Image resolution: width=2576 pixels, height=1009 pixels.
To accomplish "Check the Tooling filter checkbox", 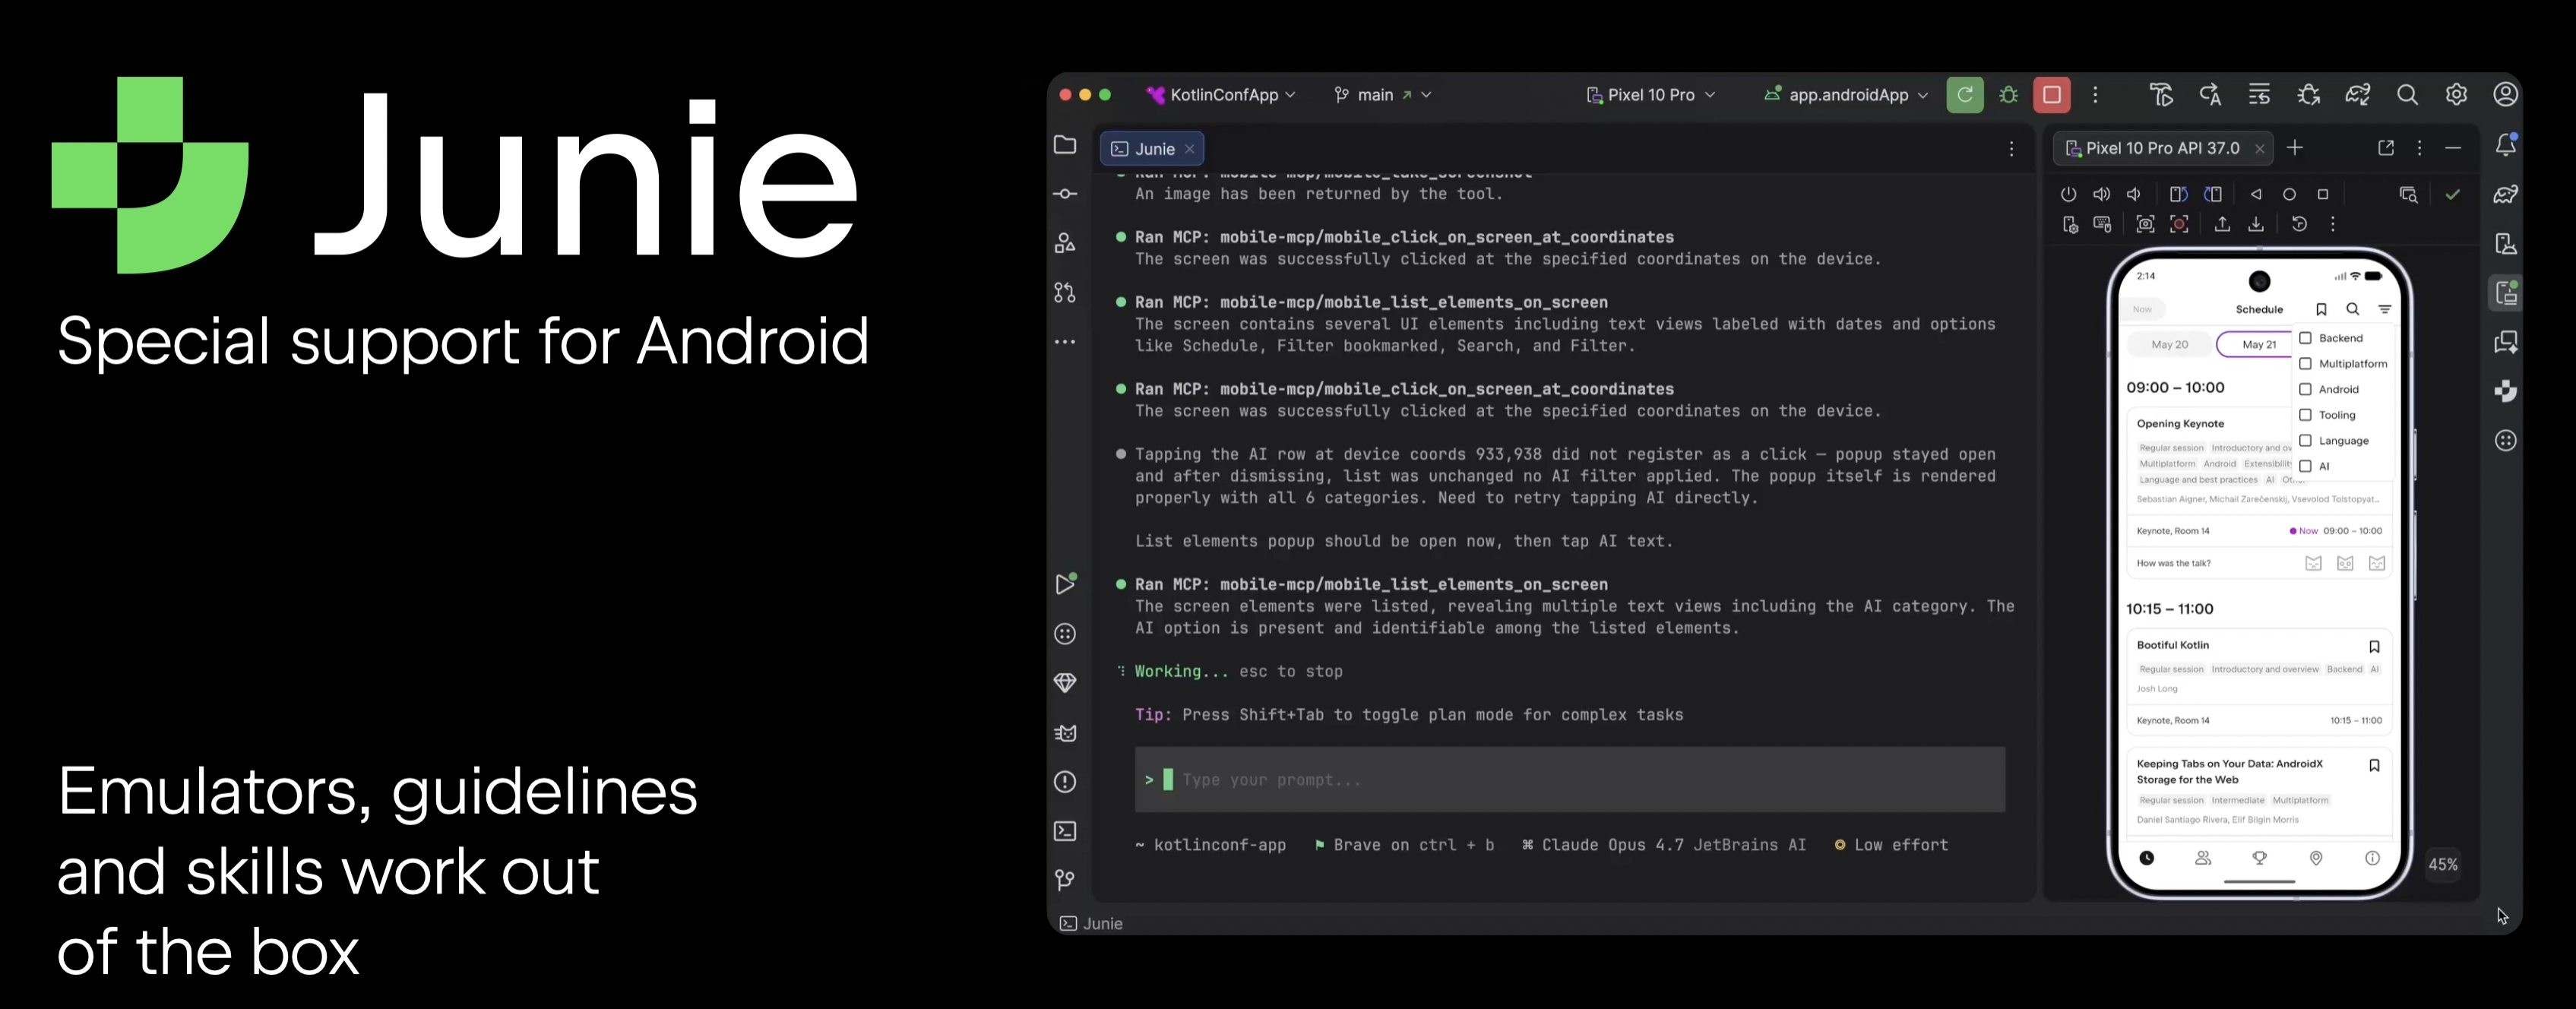I will [2306, 415].
